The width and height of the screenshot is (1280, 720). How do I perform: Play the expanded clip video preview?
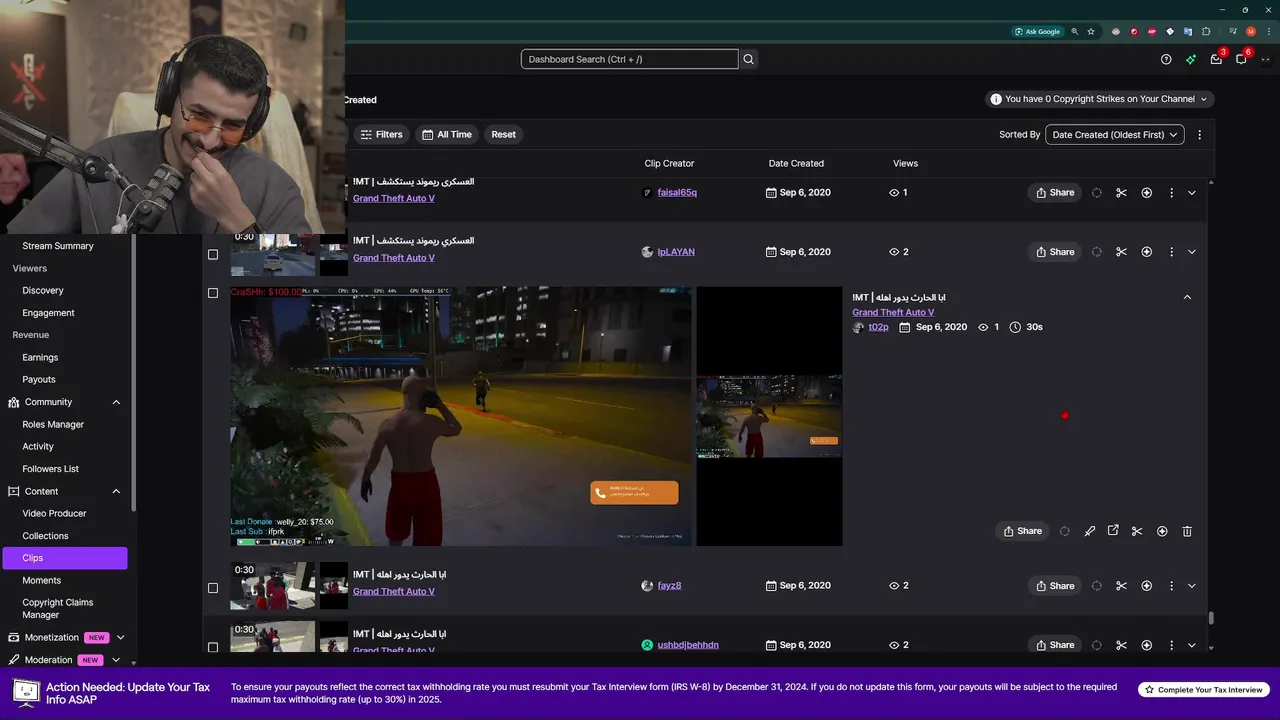[x=461, y=416]
